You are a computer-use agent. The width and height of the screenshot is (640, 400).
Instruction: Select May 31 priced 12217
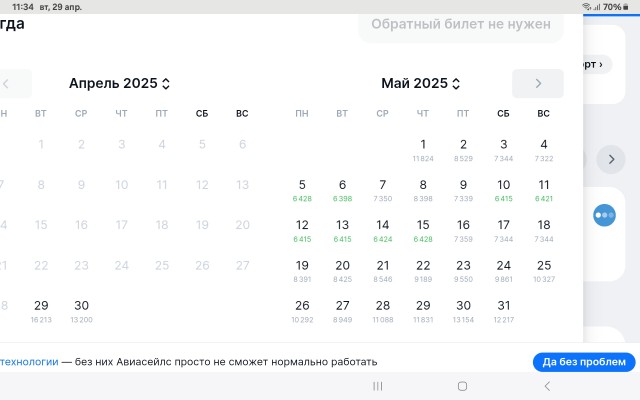click(x=503, y=311)
